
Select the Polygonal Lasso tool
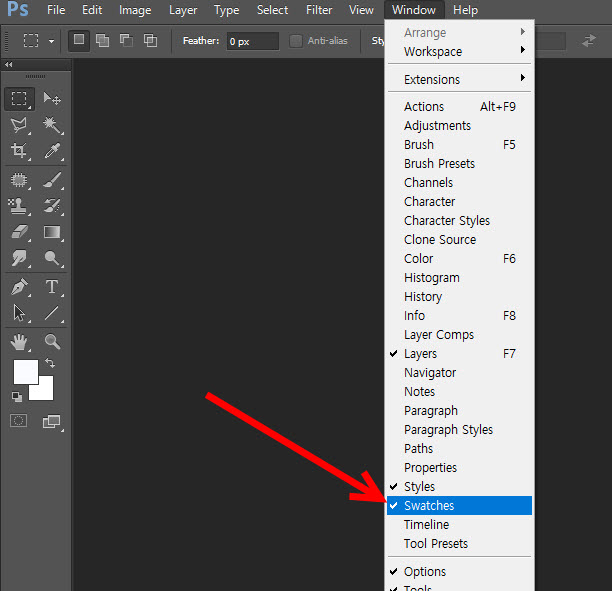[19, 125]
